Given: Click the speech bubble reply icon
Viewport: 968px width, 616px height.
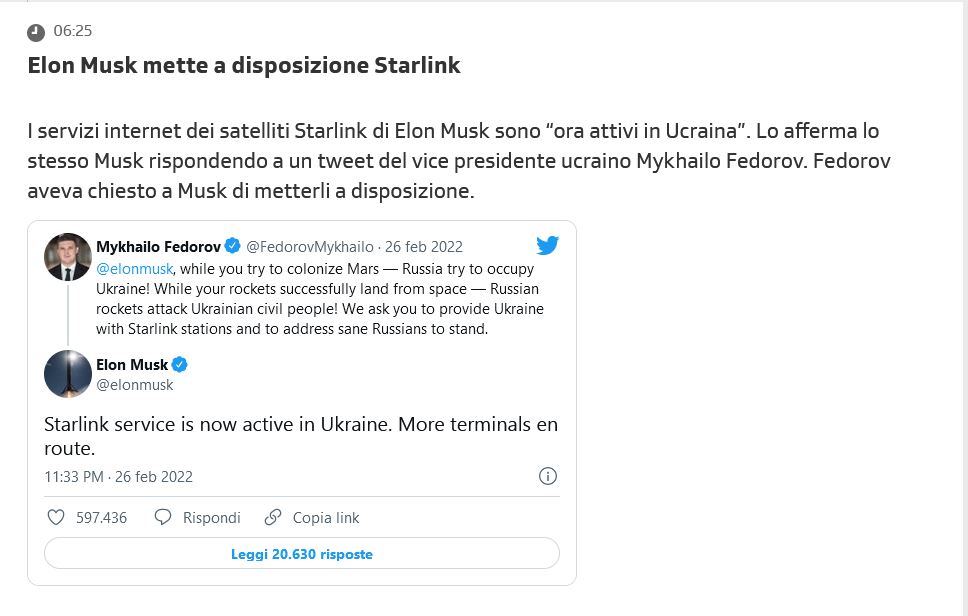Looking at the screenshot, I should click(x=163, y=517).
